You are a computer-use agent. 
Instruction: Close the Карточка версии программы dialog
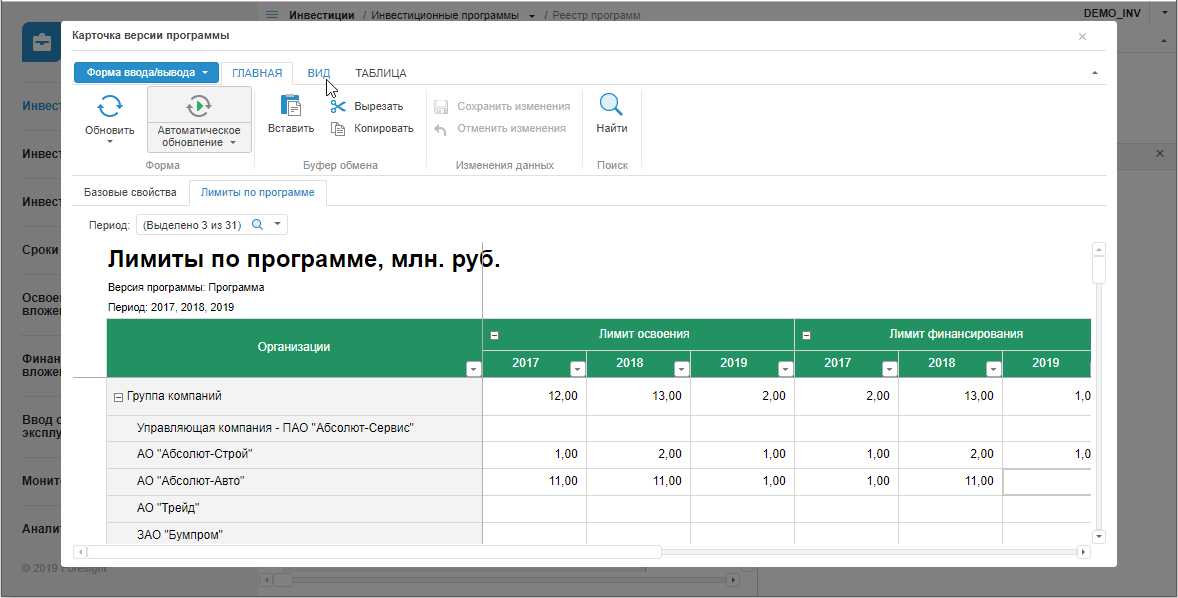(x=1082, y=36)
